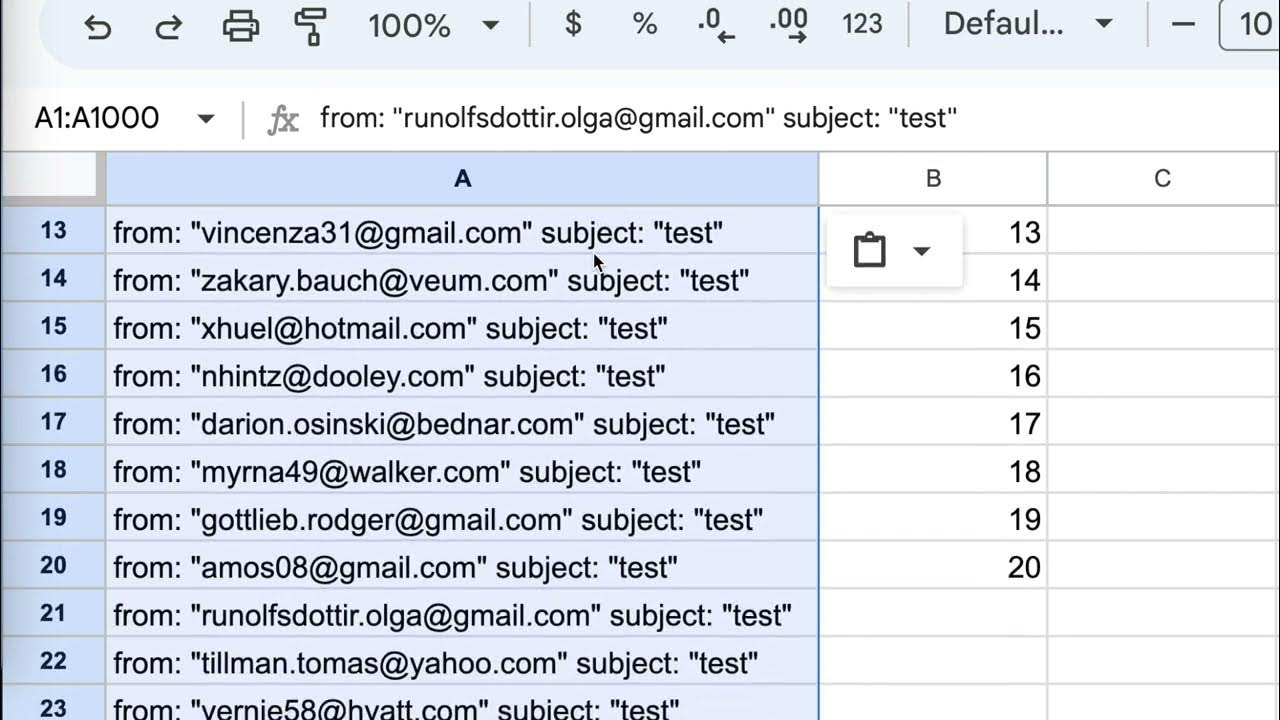Expand the paste options arrow
This screenshot has height=720, width=1280.
click(922, 251)
